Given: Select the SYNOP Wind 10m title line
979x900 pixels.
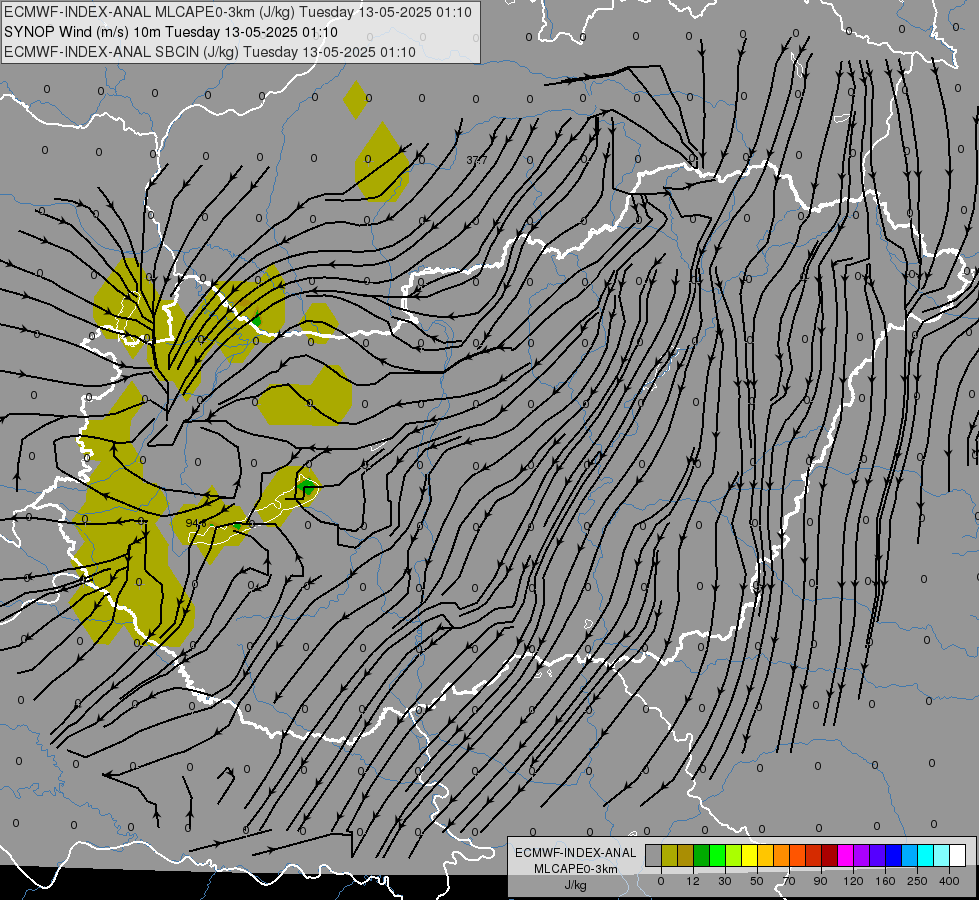Looking at the screenshot, I should click(x=170, y=32).
